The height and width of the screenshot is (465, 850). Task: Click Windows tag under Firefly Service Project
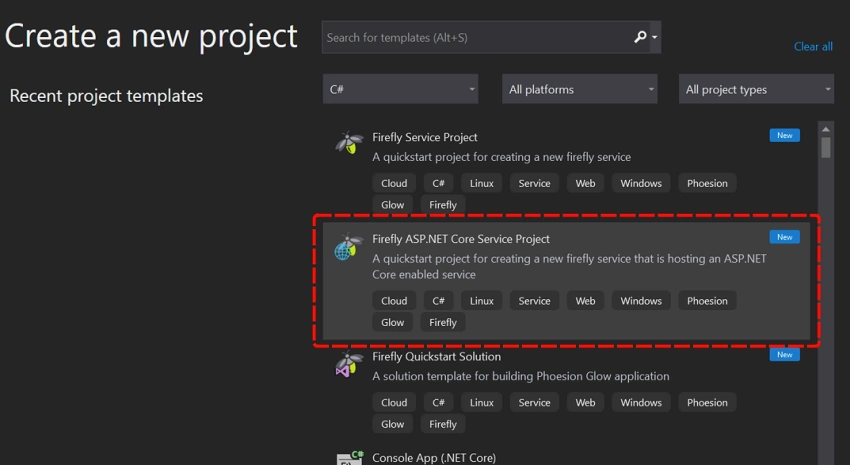pos(641,183)
